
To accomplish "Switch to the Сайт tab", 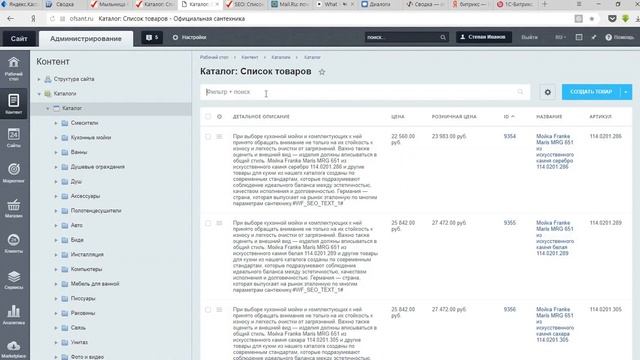I will point(19,39).
